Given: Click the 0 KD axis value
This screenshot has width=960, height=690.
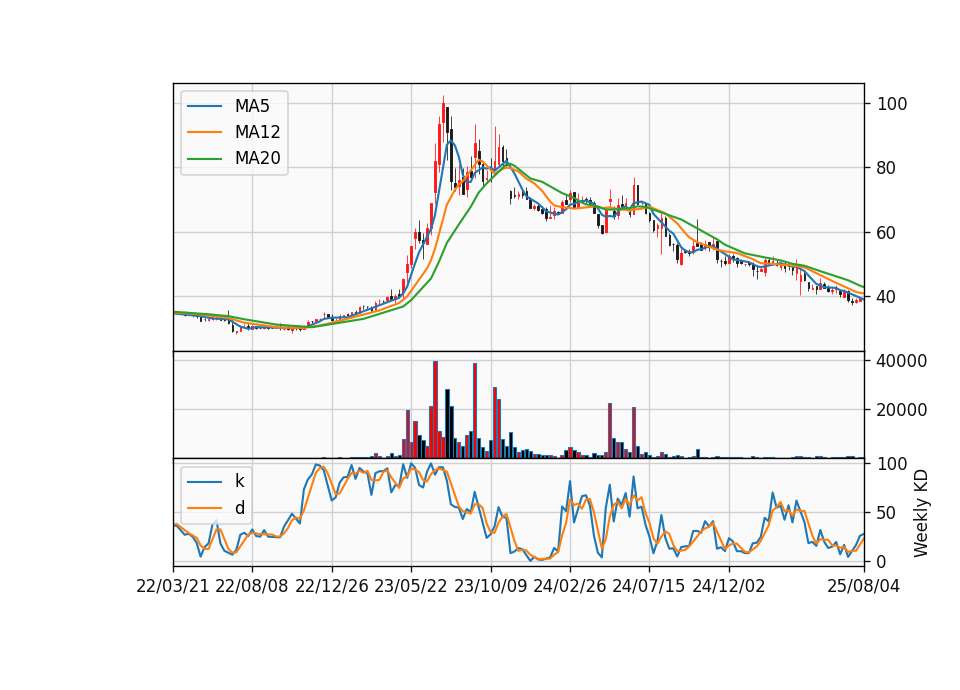Looking at the screenshot, I should 881,561.
